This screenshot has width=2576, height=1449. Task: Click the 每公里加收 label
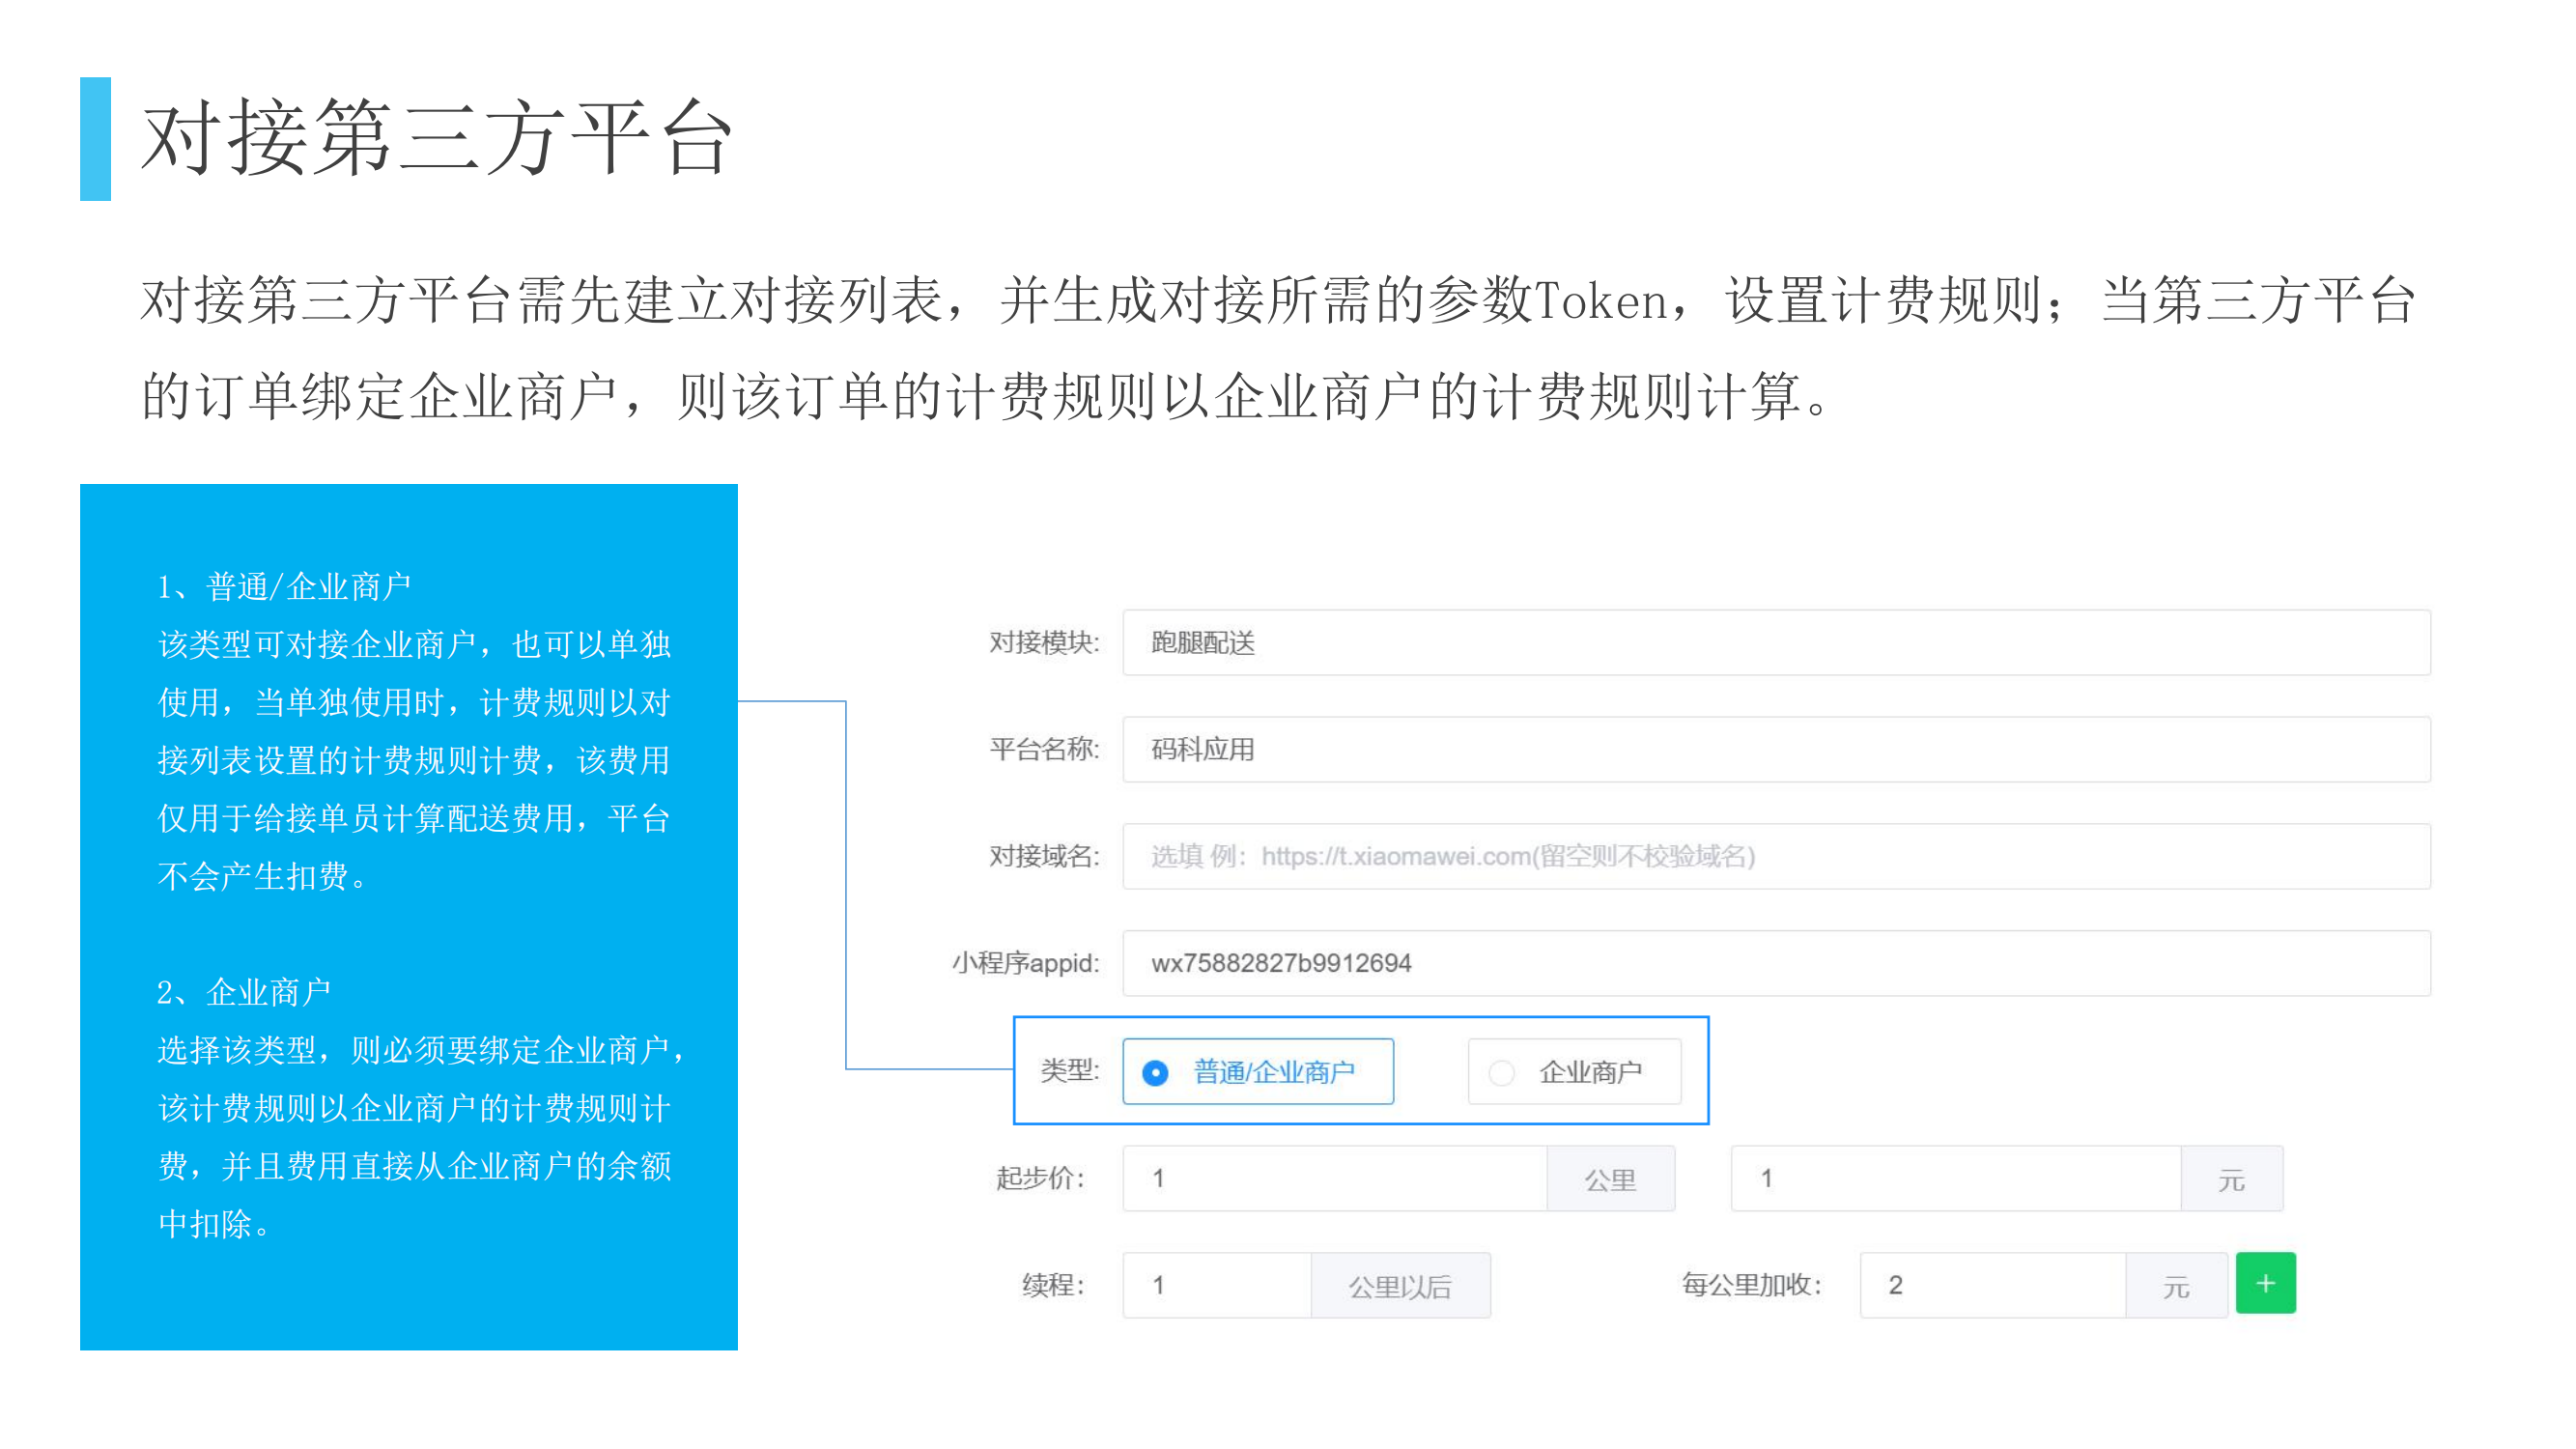(1752, 1285)
